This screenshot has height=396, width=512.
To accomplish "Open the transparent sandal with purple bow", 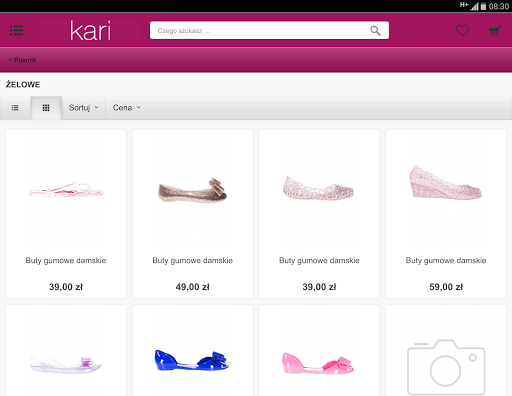I will point(66,364).
